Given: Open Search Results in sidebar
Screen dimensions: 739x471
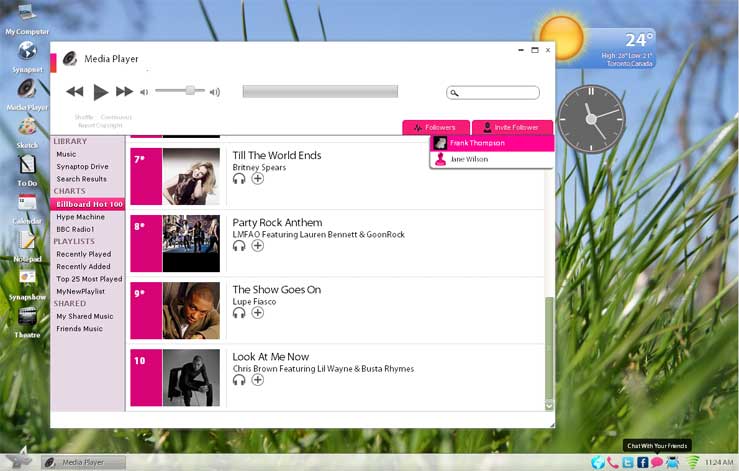Looking at the screenshot, I should pos(82,179).
